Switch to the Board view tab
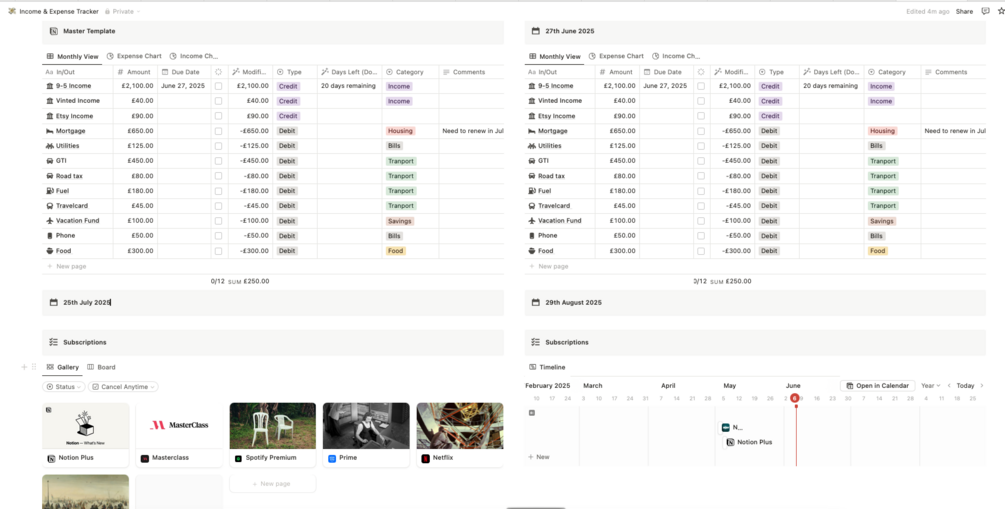 101,367
